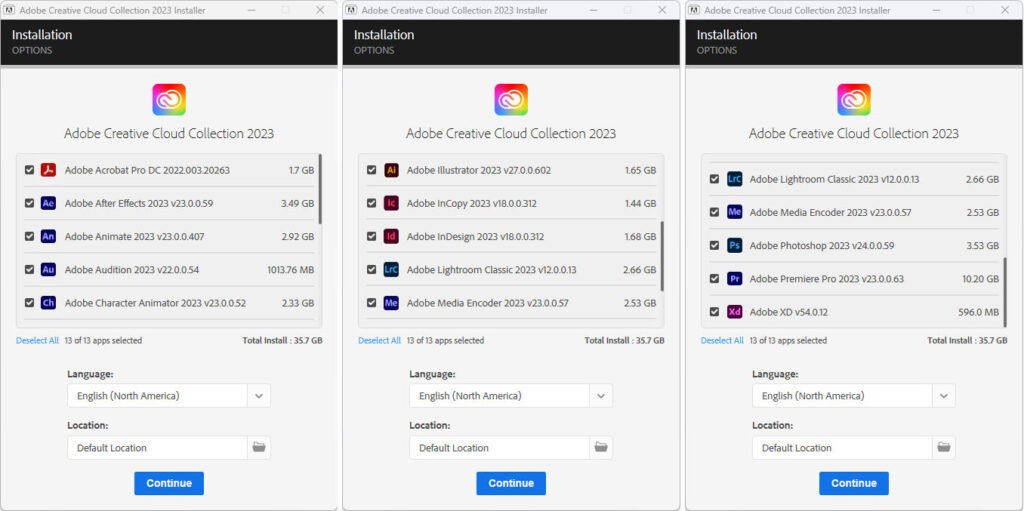The height and width of the screenshot is (511, 1024).
Task: Uncheck Adobe Photoshop 2023 checkbox
Action: pyautogui.click(x=714, y=246)
